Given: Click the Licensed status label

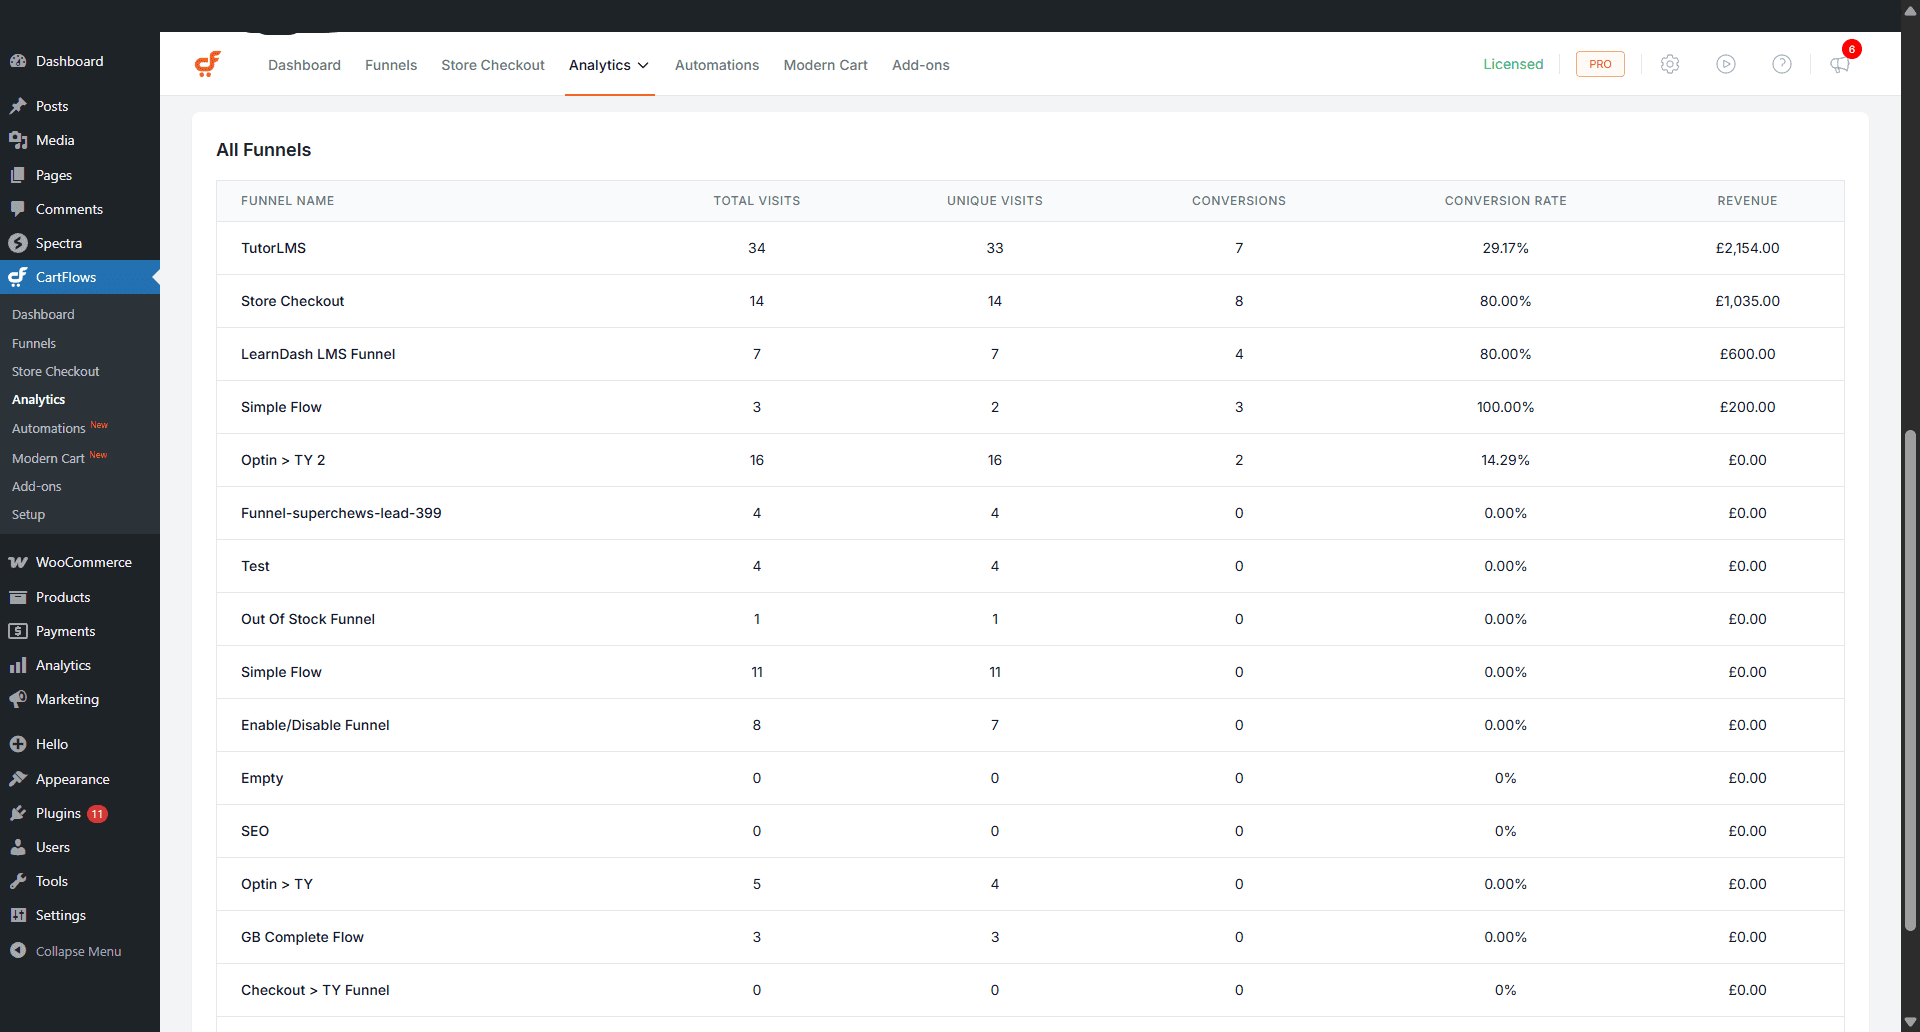Looking at the screenshot, I should (1513, 64).
